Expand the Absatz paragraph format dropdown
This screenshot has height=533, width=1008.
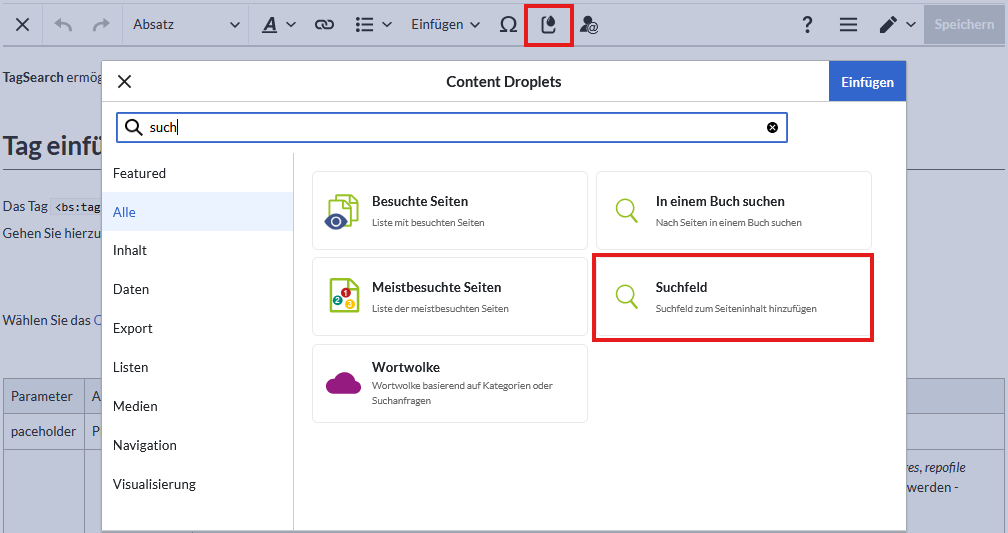click(x=186, y=25)
